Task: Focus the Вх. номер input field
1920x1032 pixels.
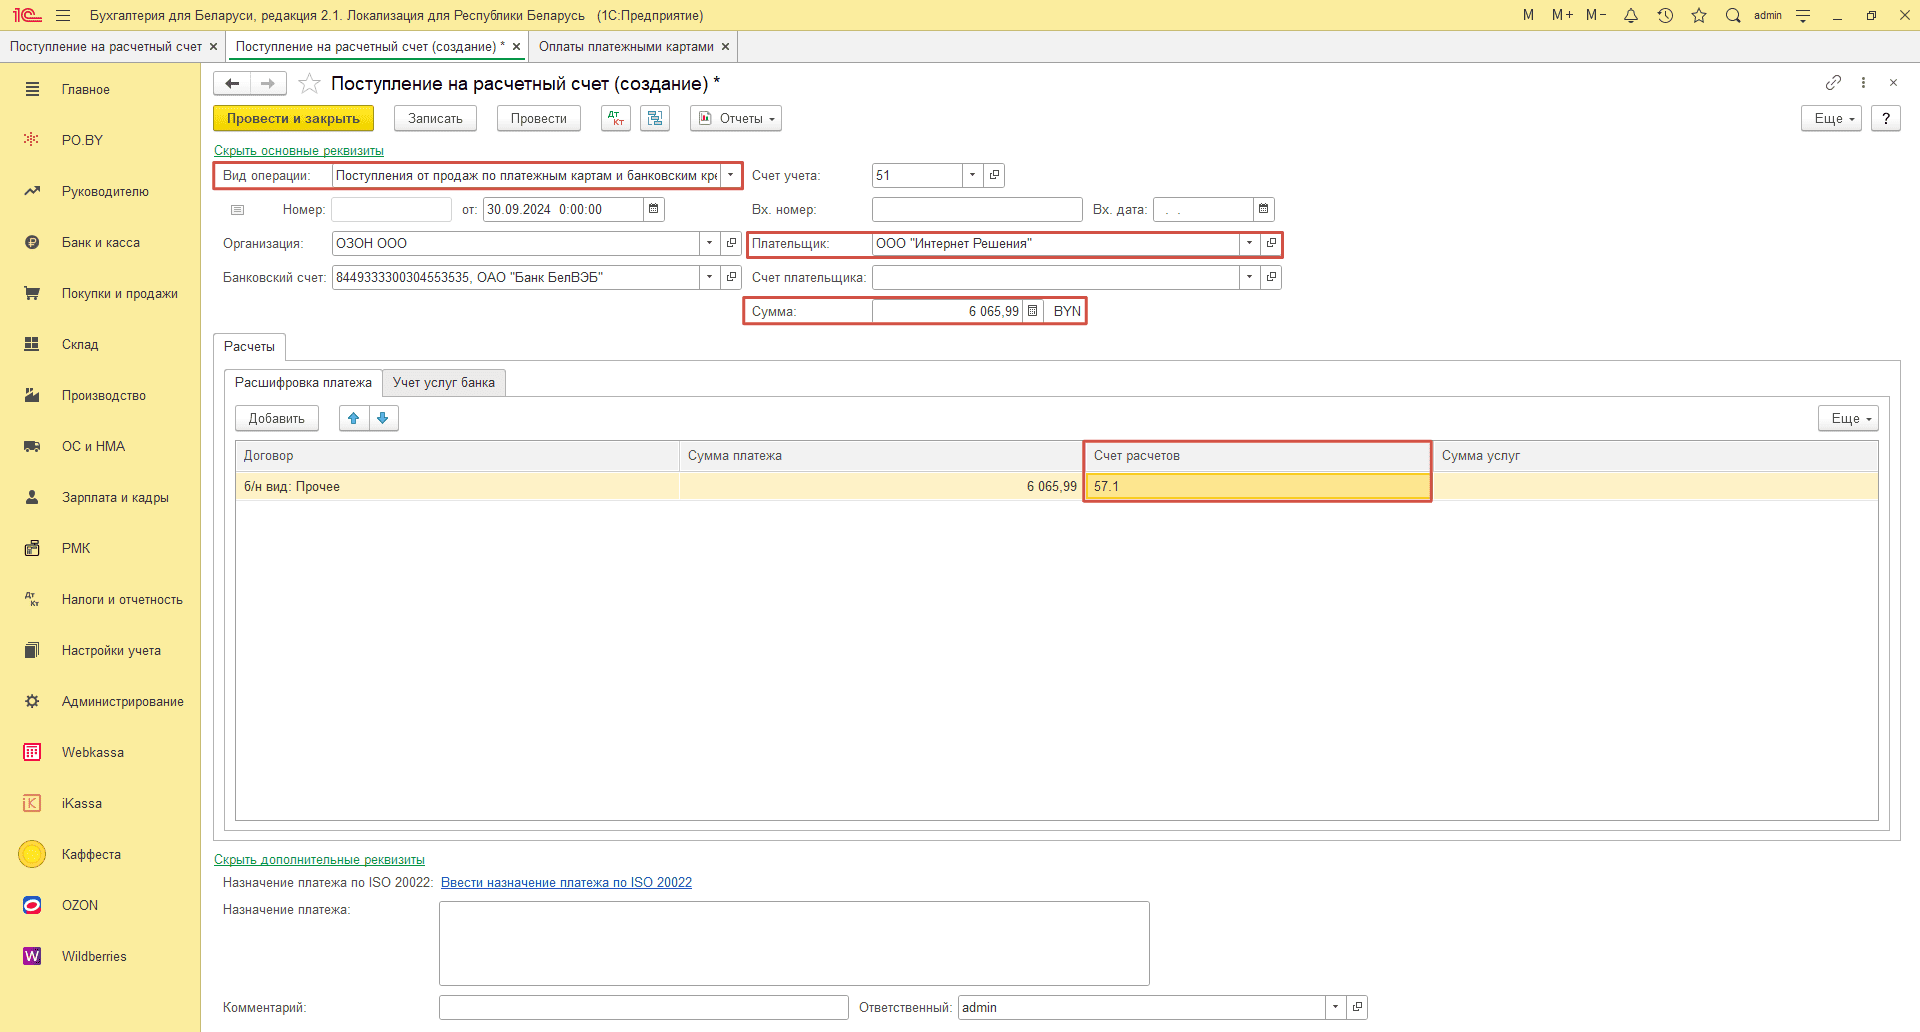Action: tap(977, 209)
